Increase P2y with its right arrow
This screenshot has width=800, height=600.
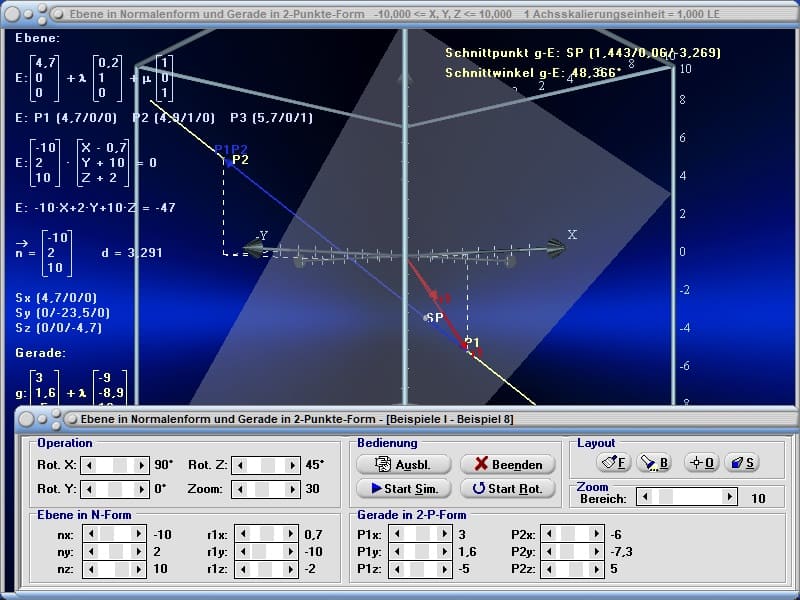(x=596, y=552)
